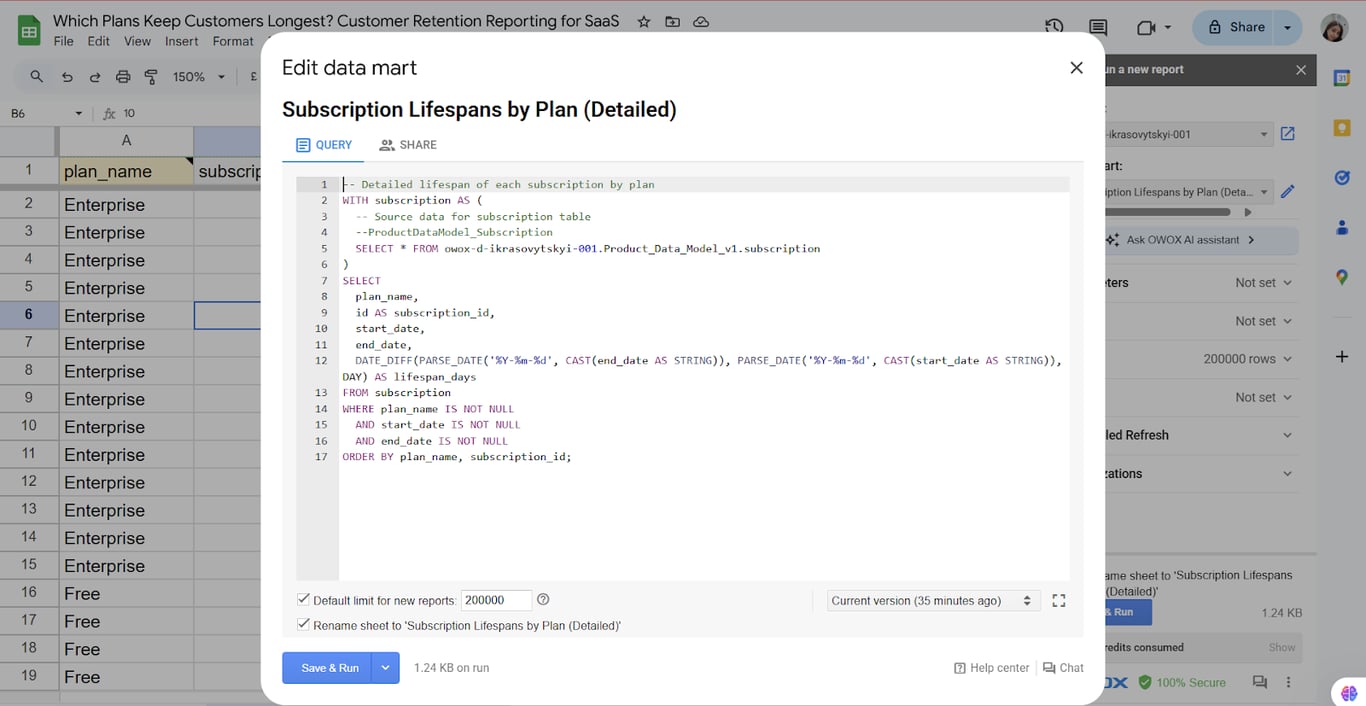Open the sidebar three-dot menu

click(1288, 682)
